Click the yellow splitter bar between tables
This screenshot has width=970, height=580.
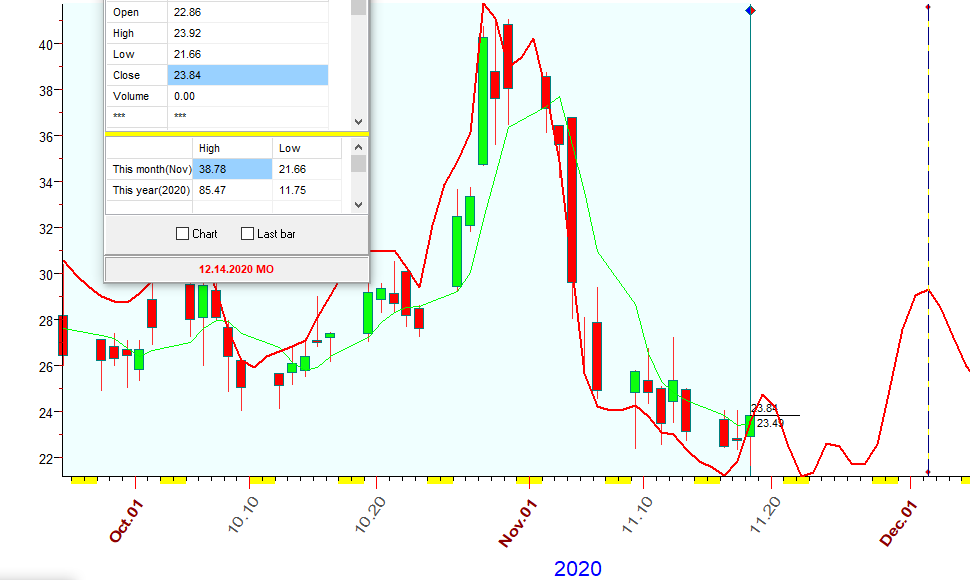click(x=237, y=133)
